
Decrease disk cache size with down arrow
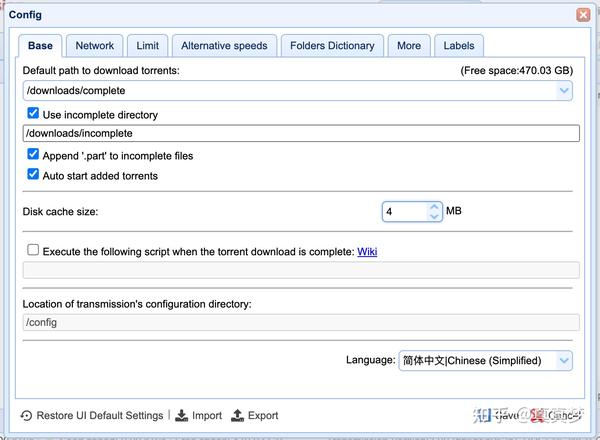pos(434,216)
